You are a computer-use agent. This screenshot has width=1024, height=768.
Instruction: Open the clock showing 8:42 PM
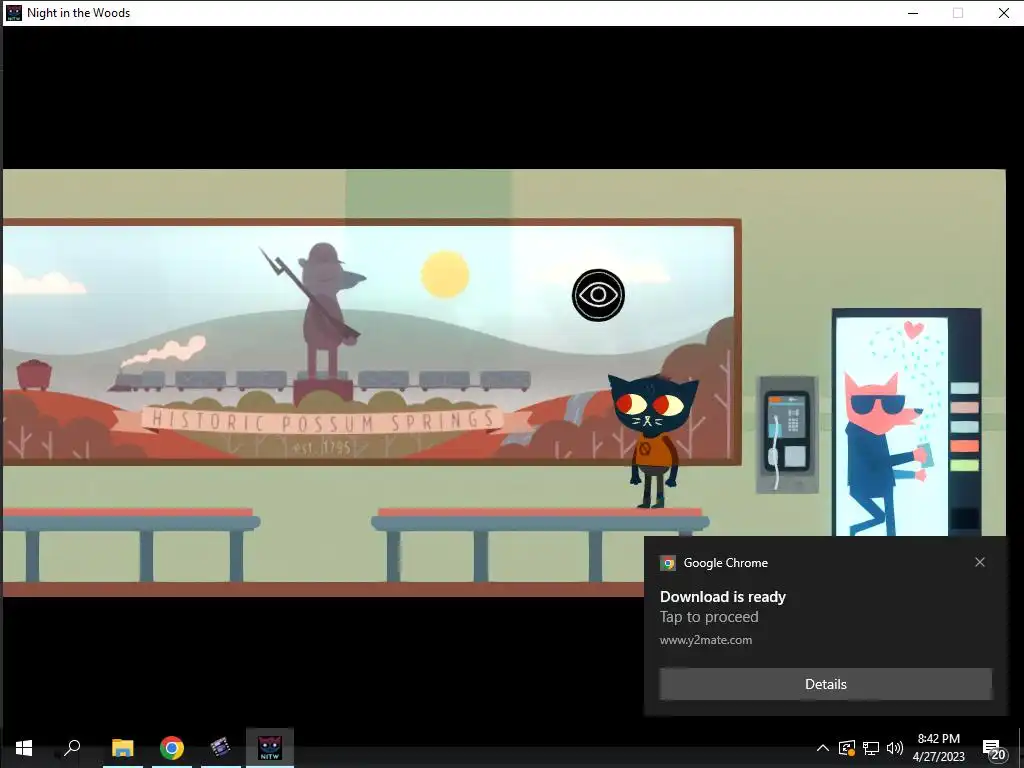coord(938,748)
